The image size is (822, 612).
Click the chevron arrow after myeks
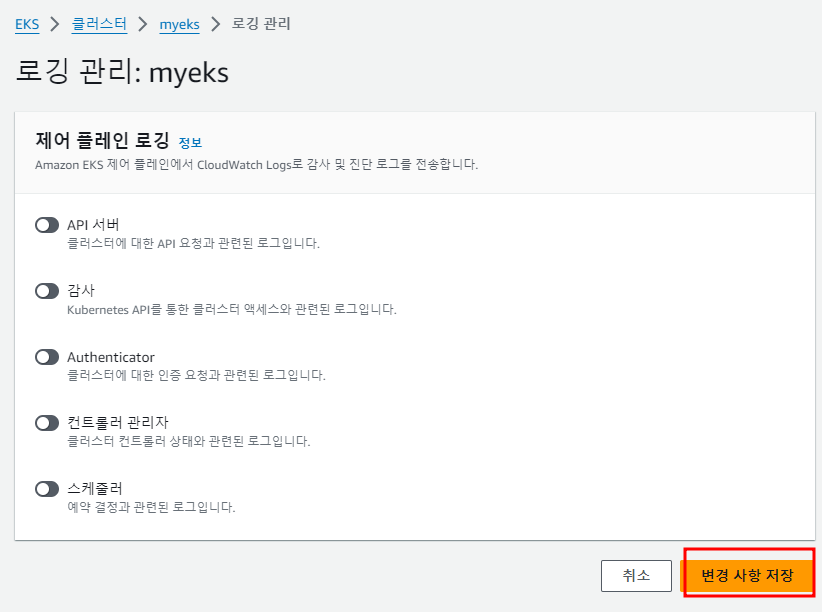pos(215,24)
